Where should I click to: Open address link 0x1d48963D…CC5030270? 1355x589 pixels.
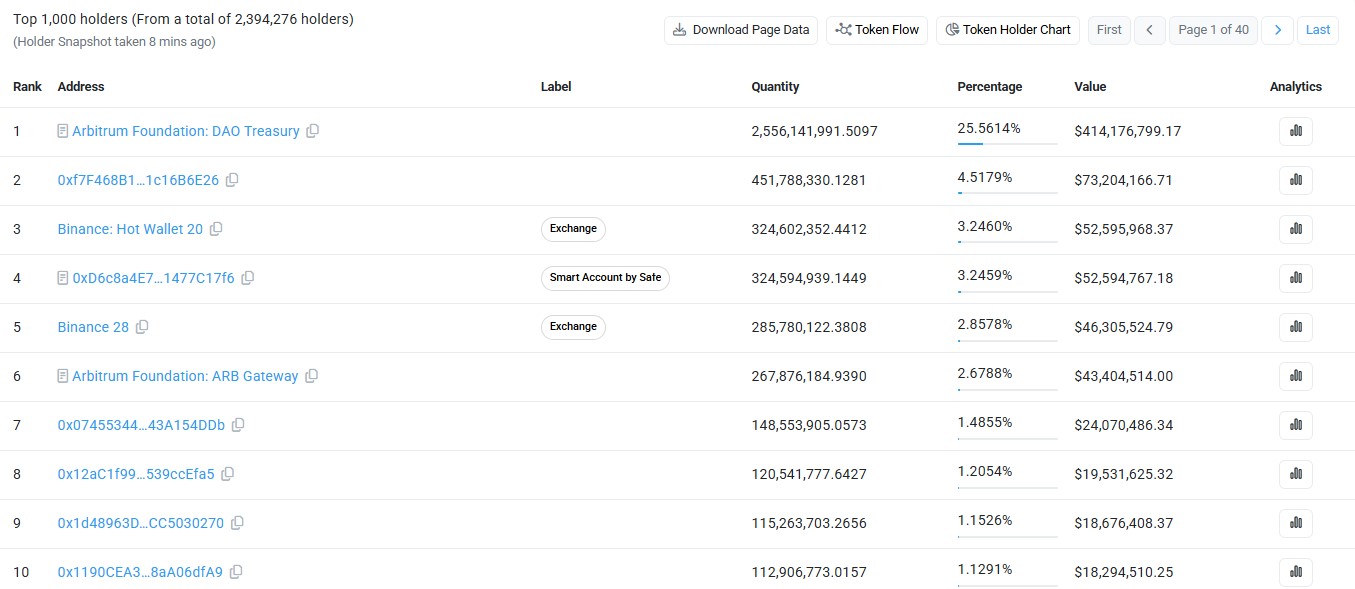(x=141, y=523)
